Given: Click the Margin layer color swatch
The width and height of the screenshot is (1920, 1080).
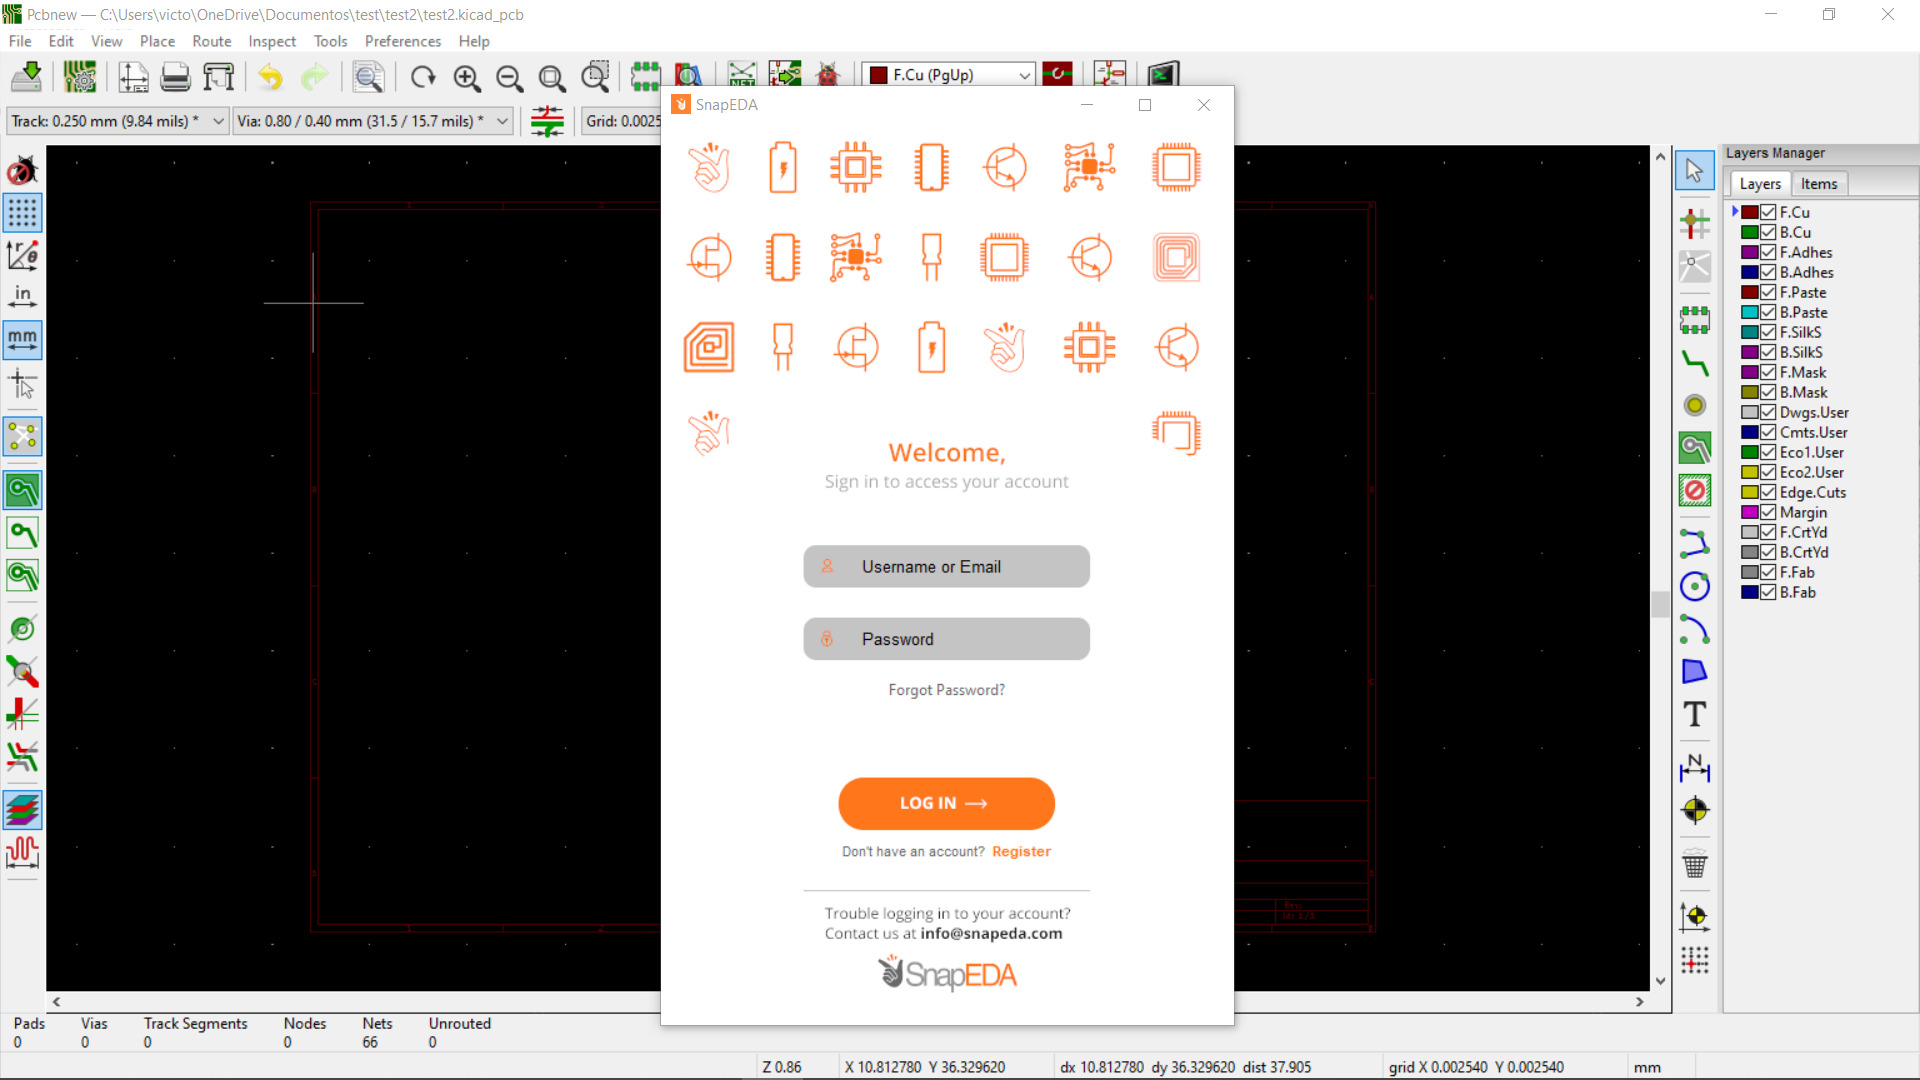Looking at the screenshot, I should coord(1750,512).
